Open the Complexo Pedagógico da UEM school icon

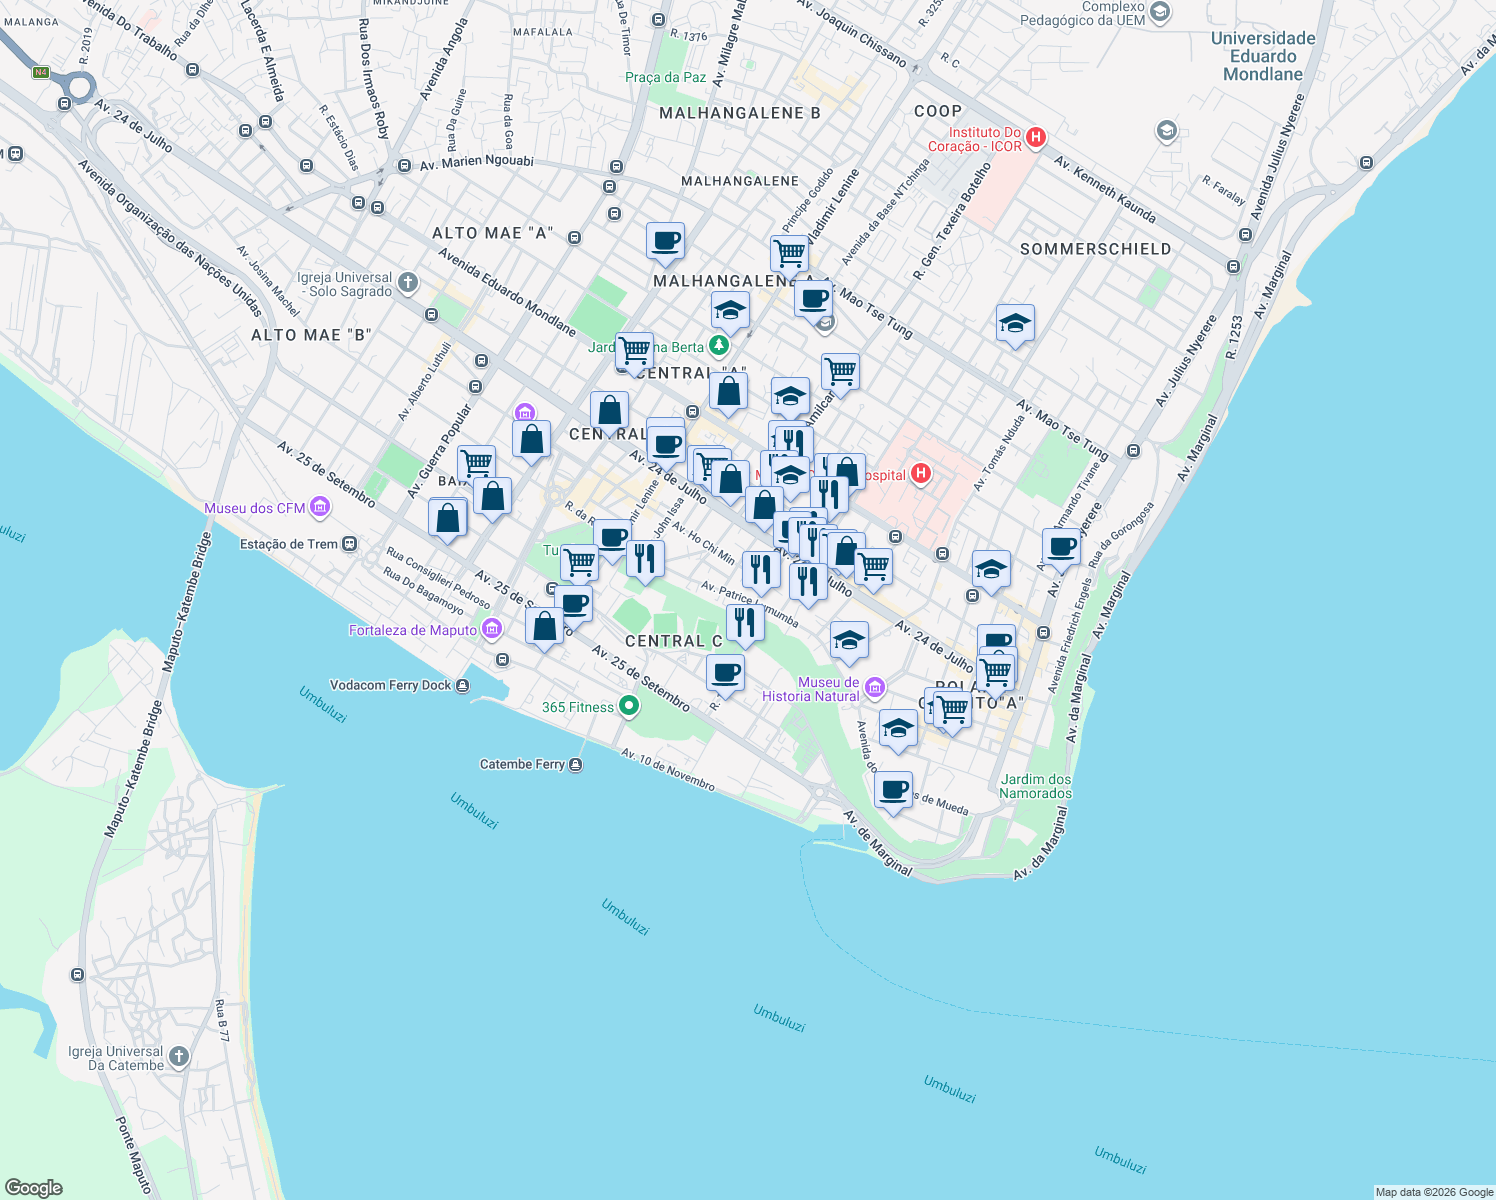pos(1160,14)
